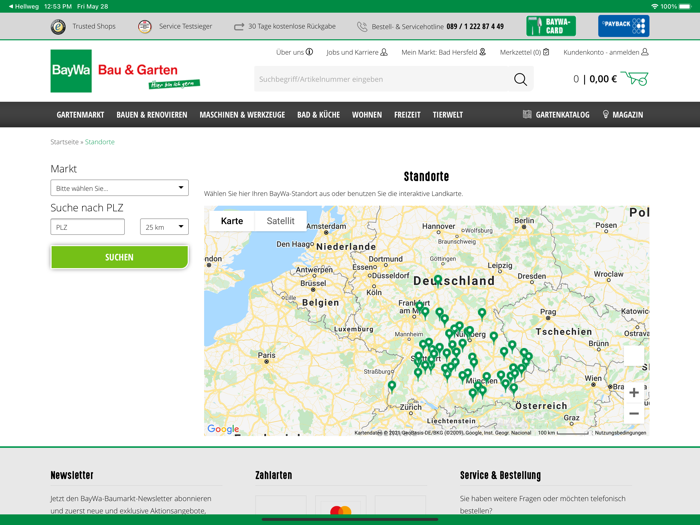Image resolution: width=700 pixels, height=525 pixels.
Task: Open the 25 km radius dropdown
Action: 164,227
